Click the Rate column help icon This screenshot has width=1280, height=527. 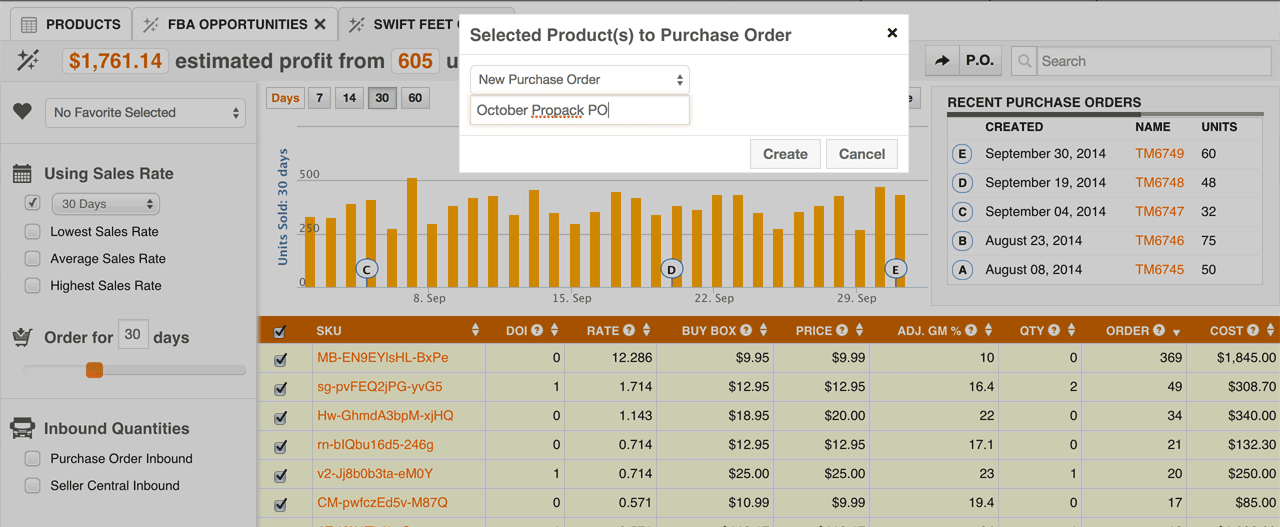coord(629,331)
